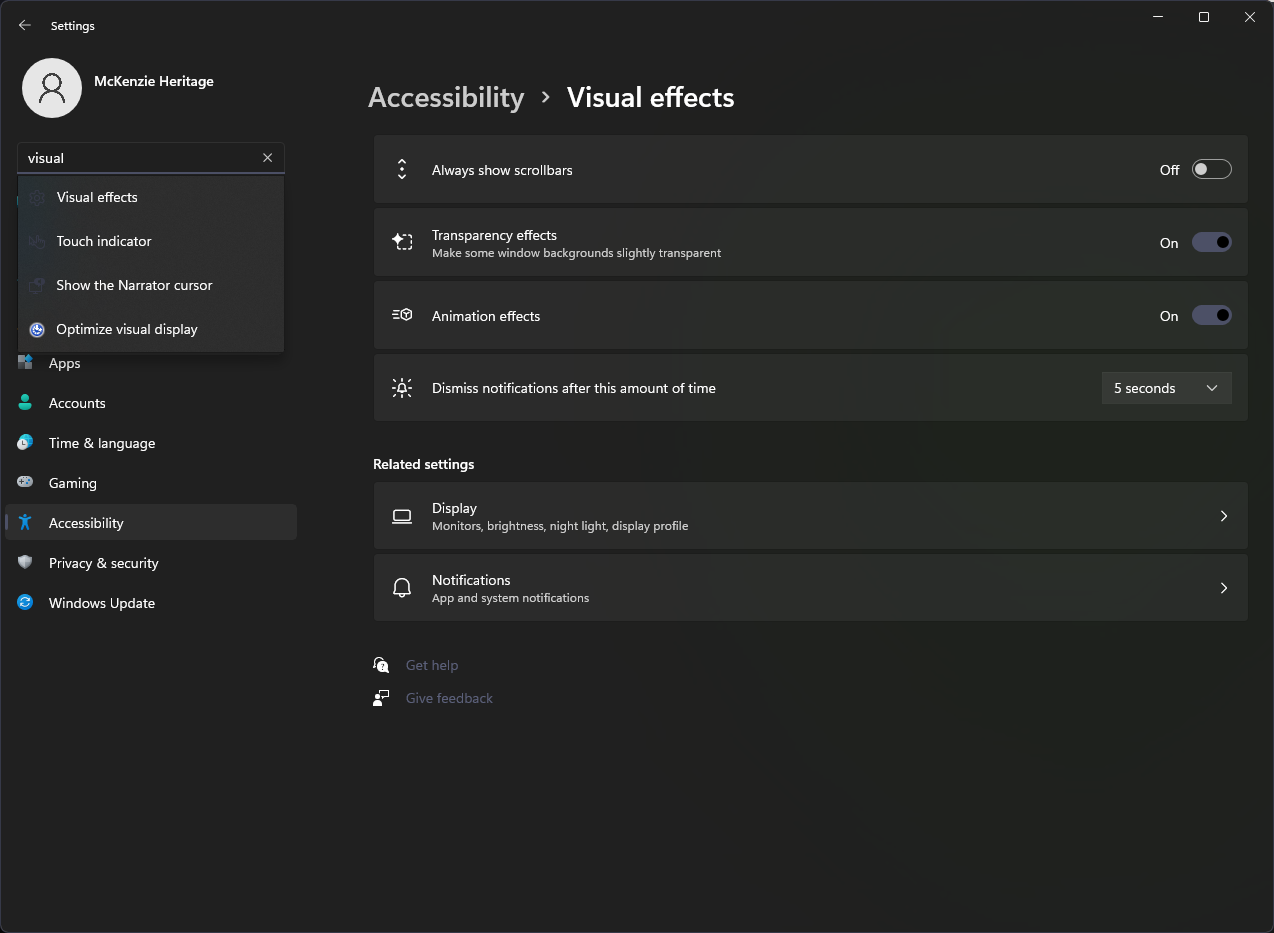Click the Windows Update sidebar icon
The width and height of the screenshot is (1274, 933).
[x=26, y=603]
